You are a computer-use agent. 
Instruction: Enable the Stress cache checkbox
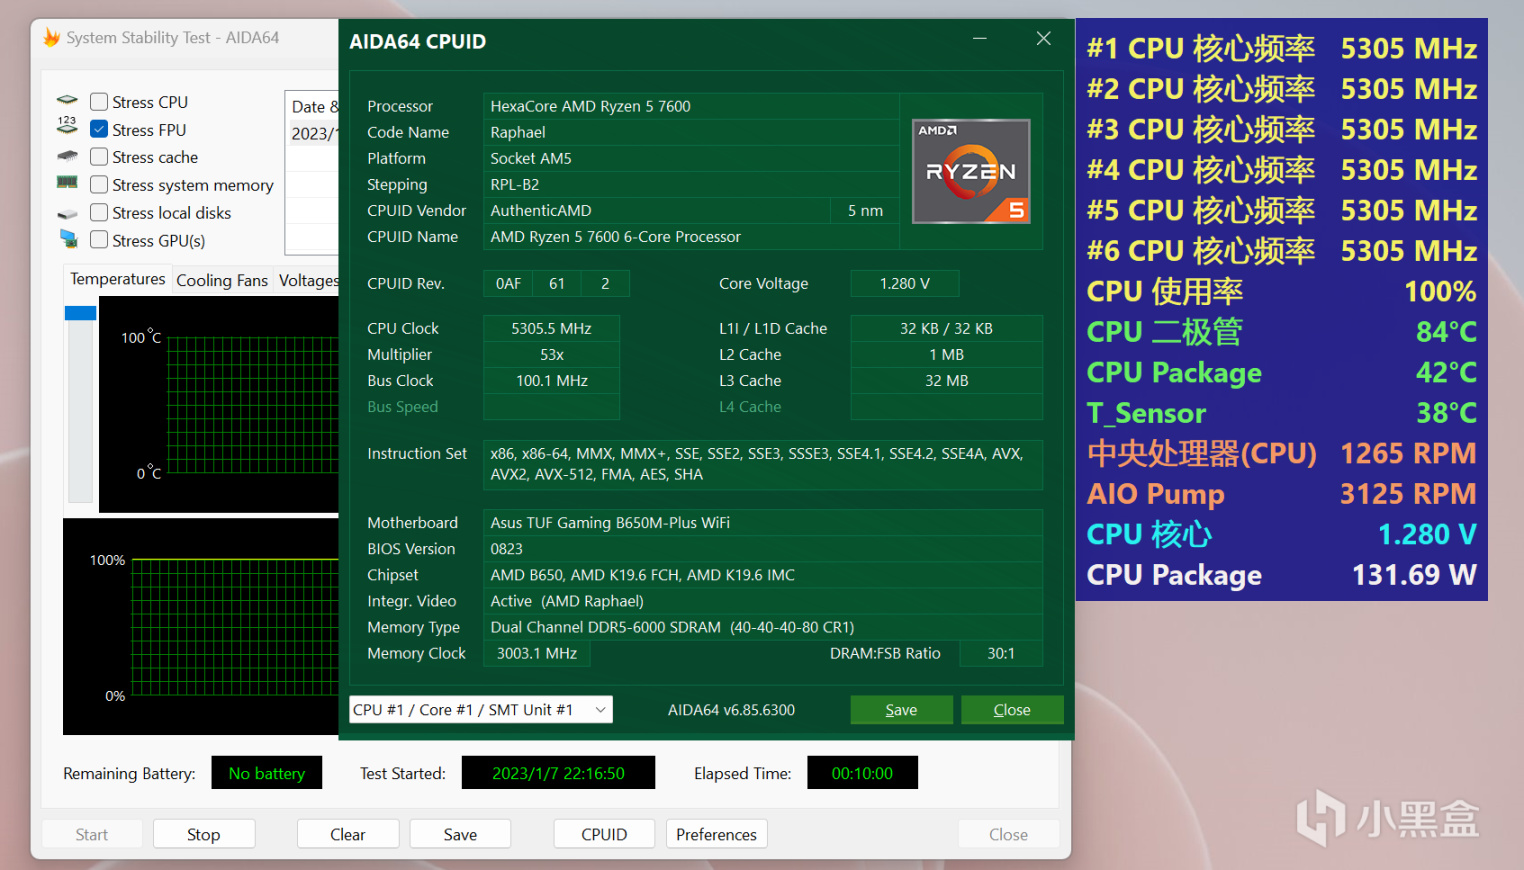pyautogui.click(x=99, y=157)
